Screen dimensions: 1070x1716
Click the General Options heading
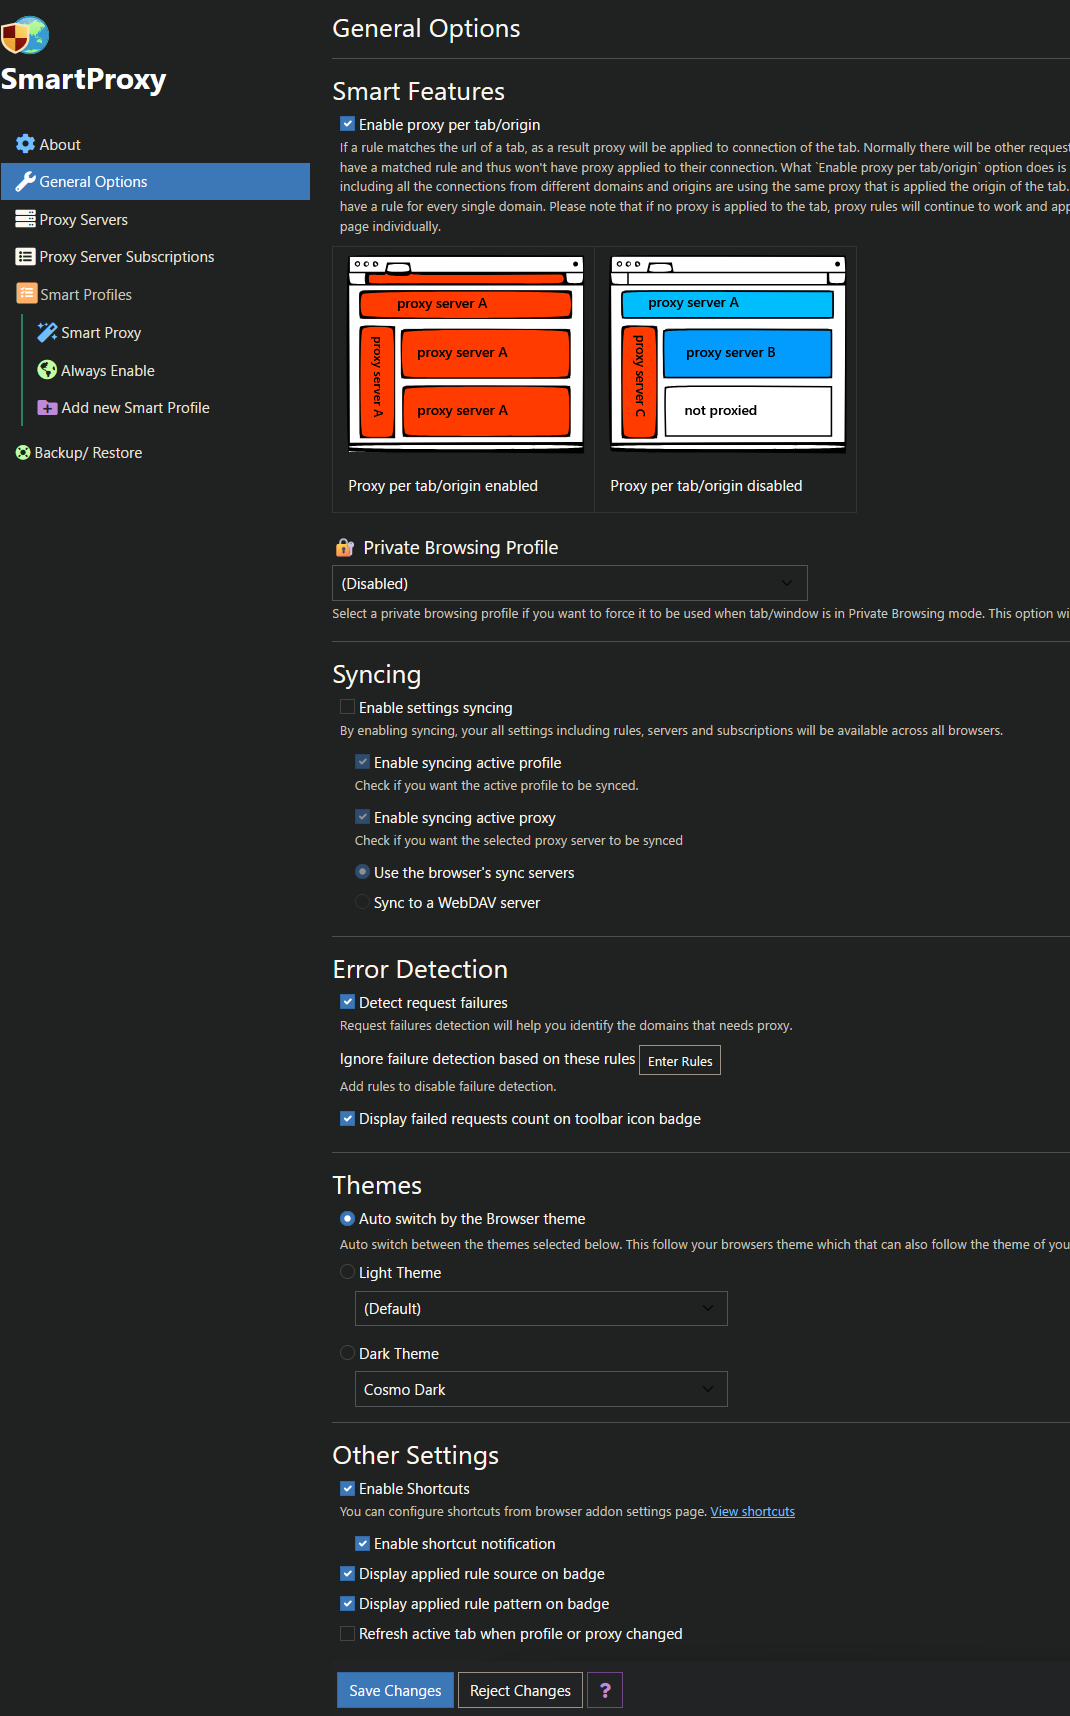tap(426, 28)
